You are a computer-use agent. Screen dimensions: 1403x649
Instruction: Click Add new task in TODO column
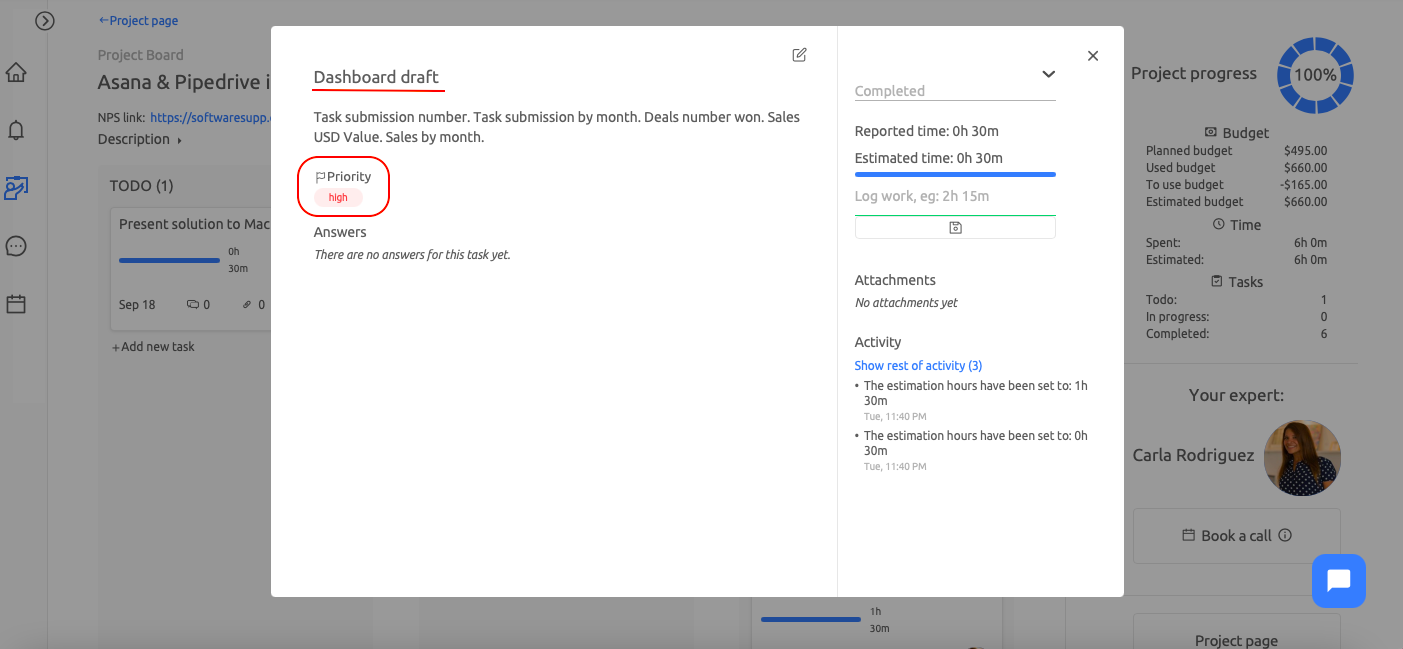click(x=153, y=347)
